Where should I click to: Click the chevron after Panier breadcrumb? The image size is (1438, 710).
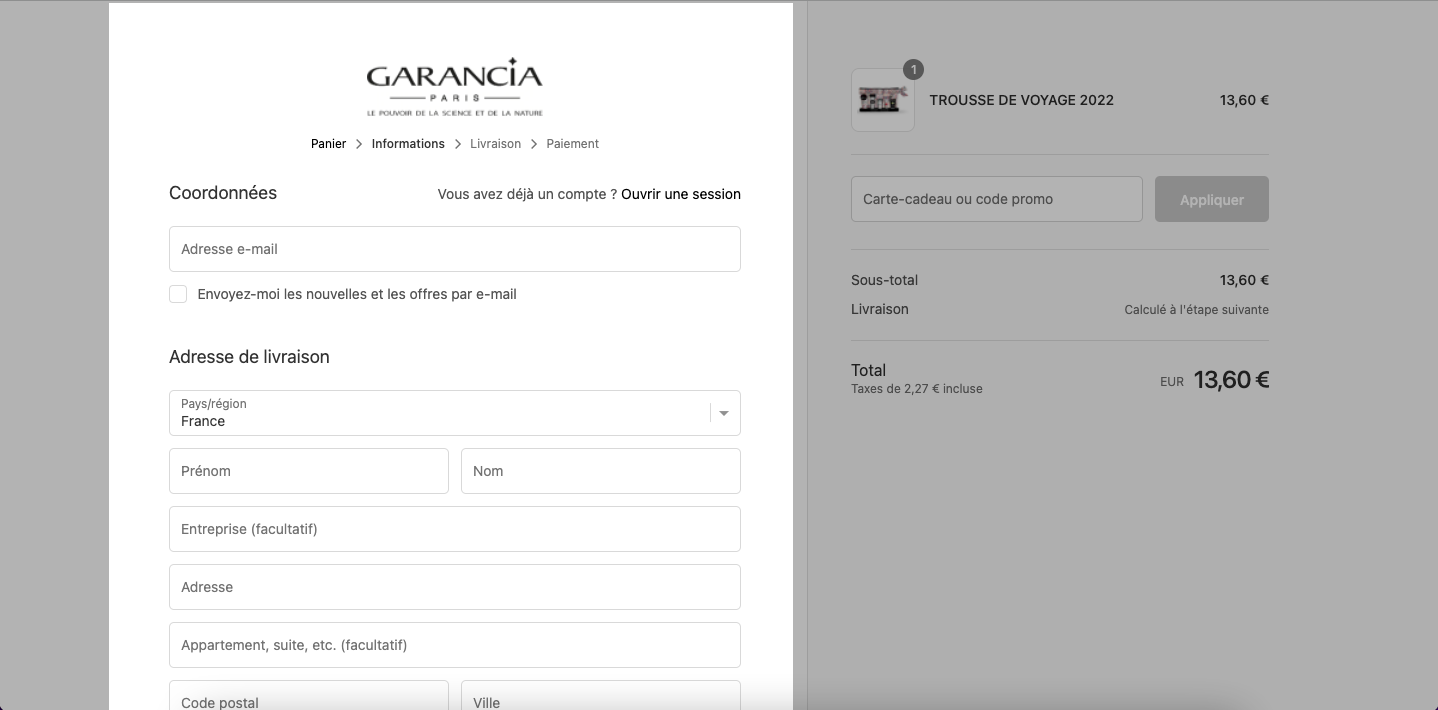click(x=359, y=144)
